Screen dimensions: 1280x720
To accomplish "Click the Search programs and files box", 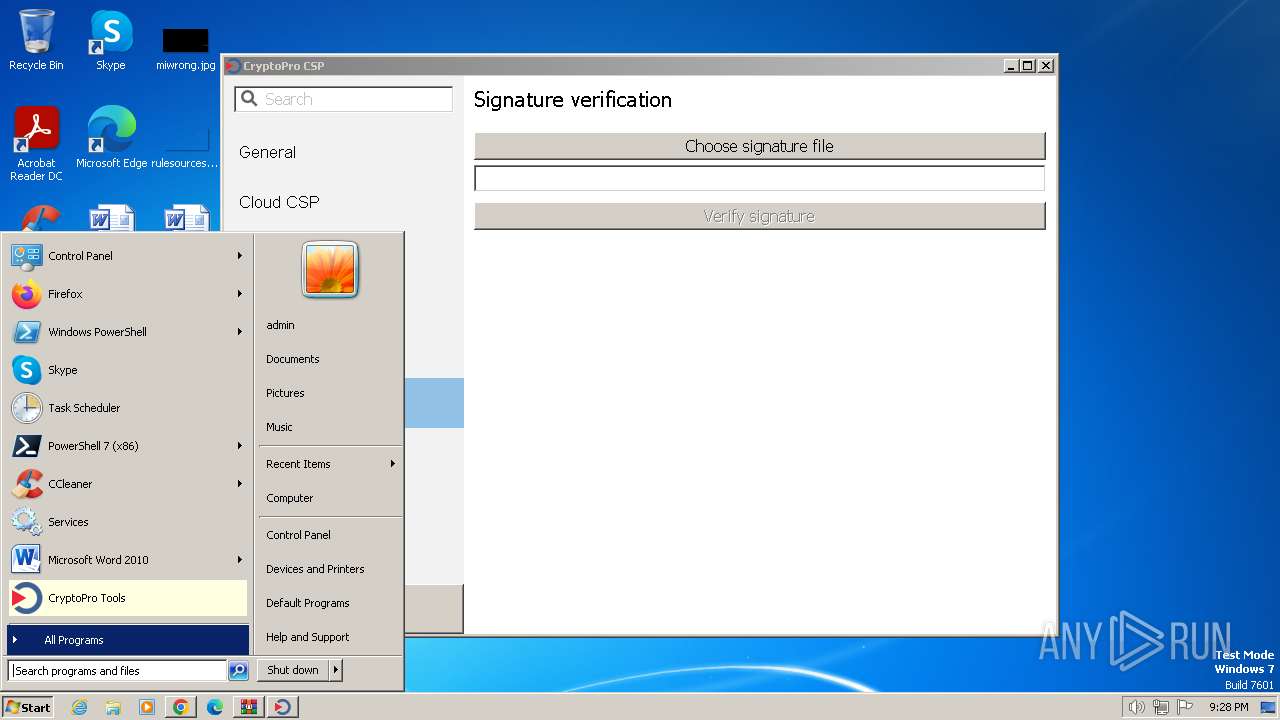I will coord(118,671).
